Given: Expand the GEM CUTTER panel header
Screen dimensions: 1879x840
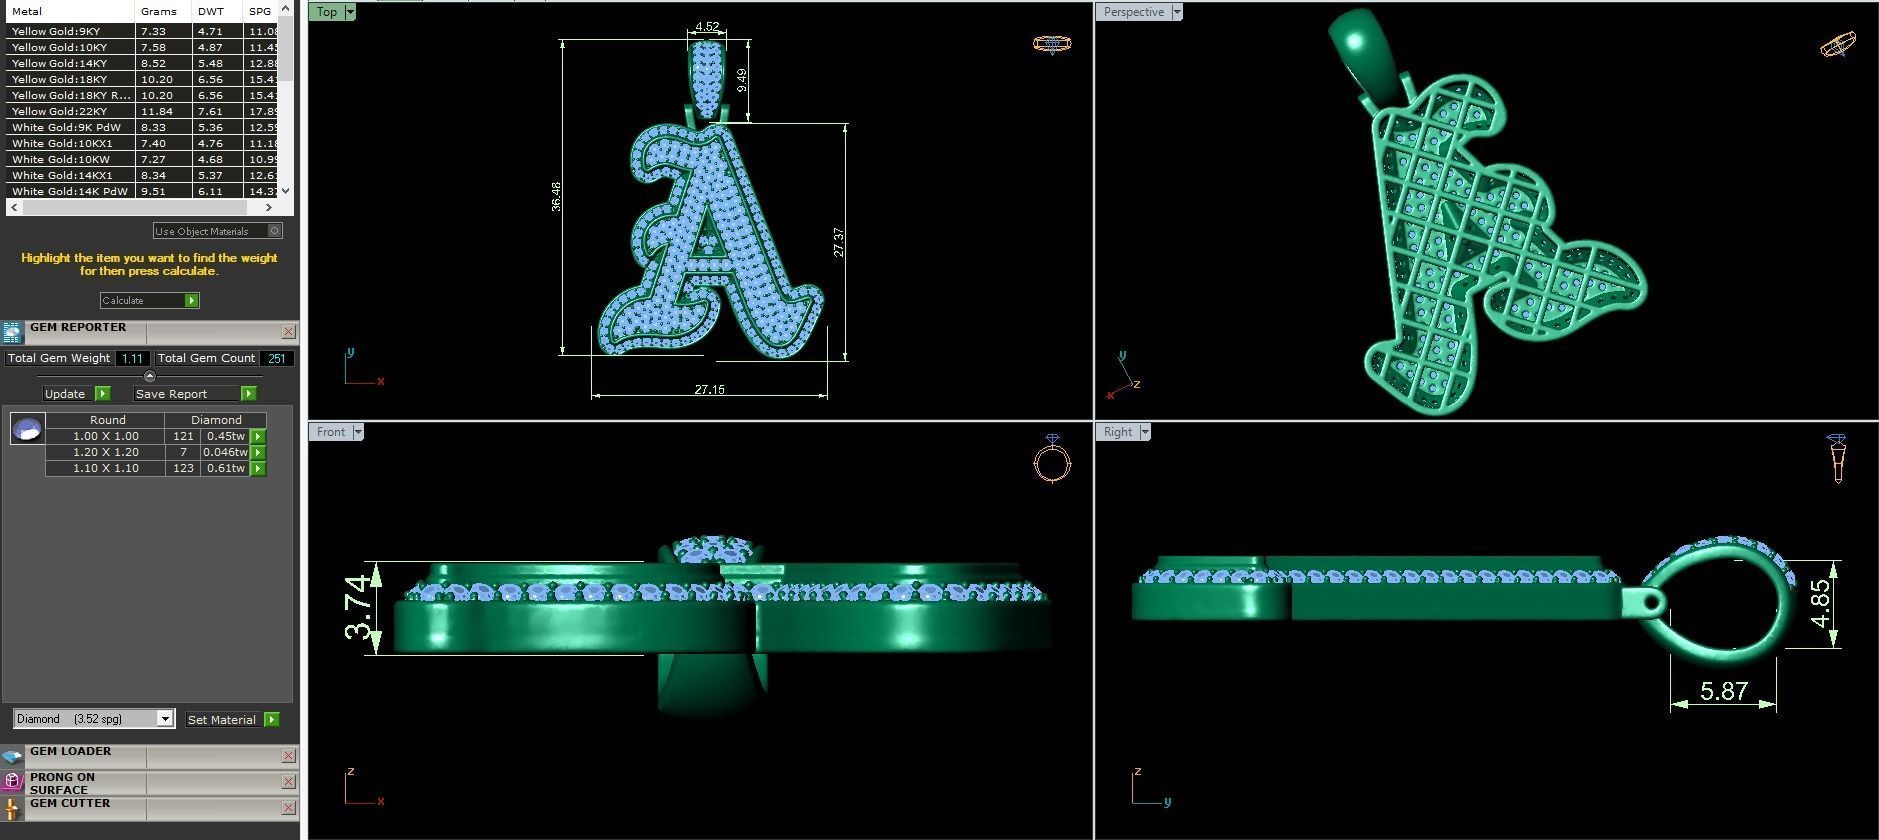Looking at the screenshot, I should [x=150, y=808].
